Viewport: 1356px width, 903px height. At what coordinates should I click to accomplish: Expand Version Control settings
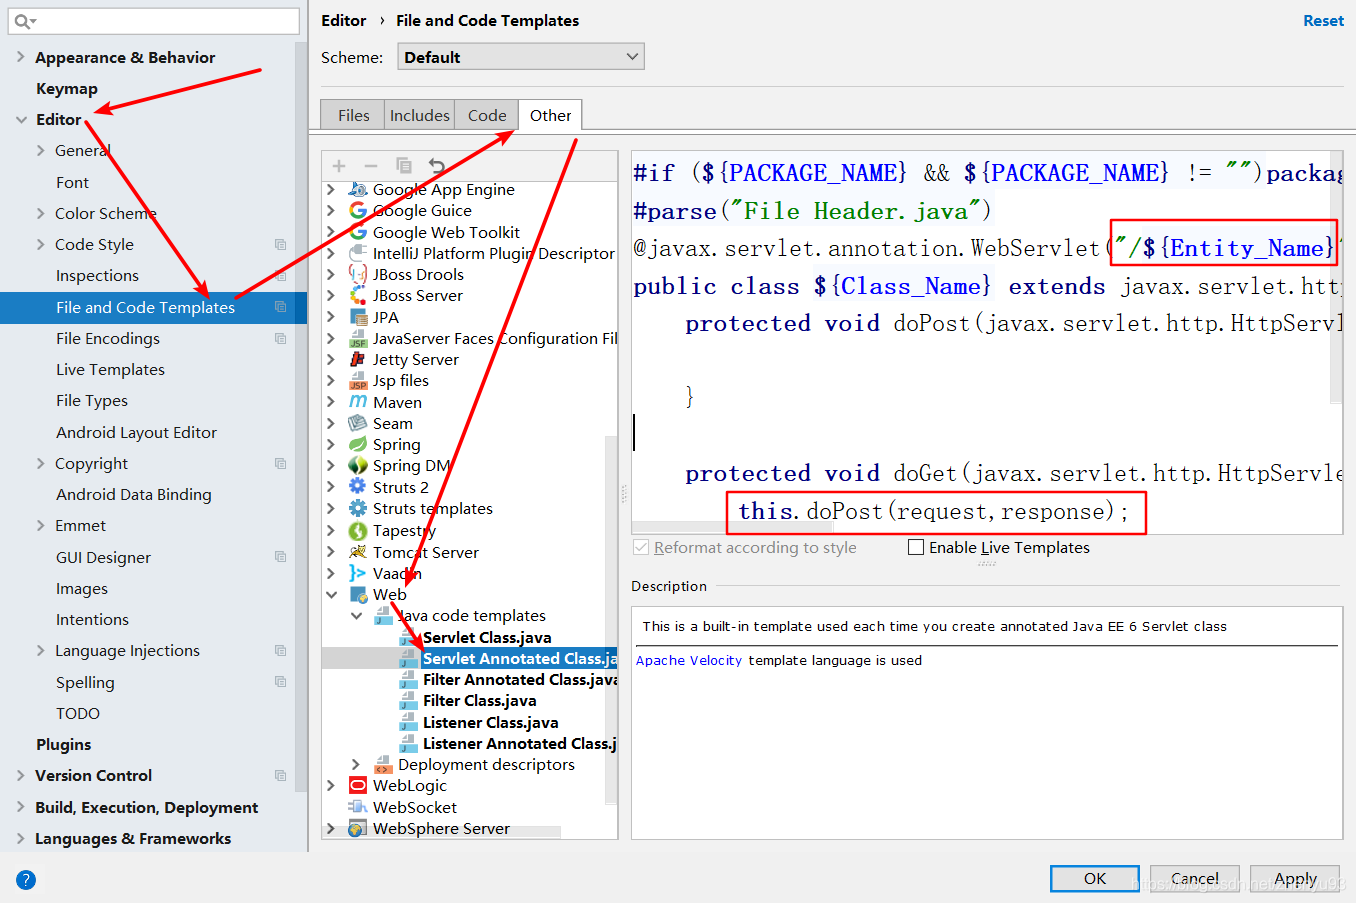21,775
